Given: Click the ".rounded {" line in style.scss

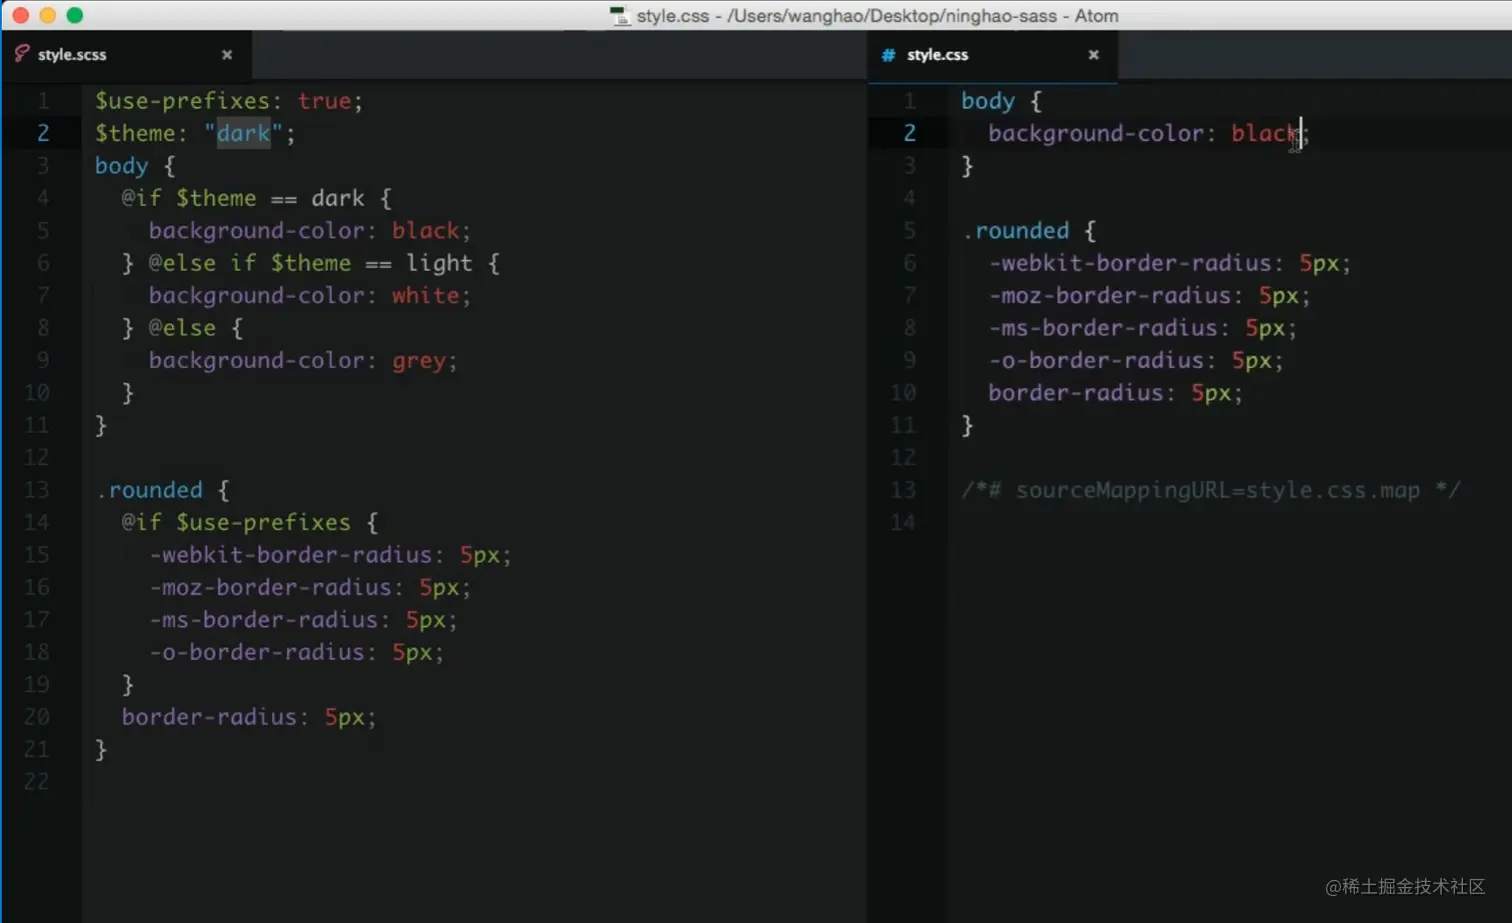Looking at the screenshot, I should click(163, 490).
